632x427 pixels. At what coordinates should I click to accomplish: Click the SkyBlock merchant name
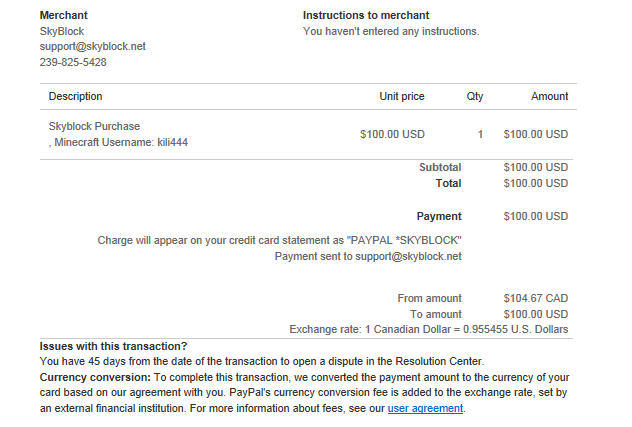point(61,31)
